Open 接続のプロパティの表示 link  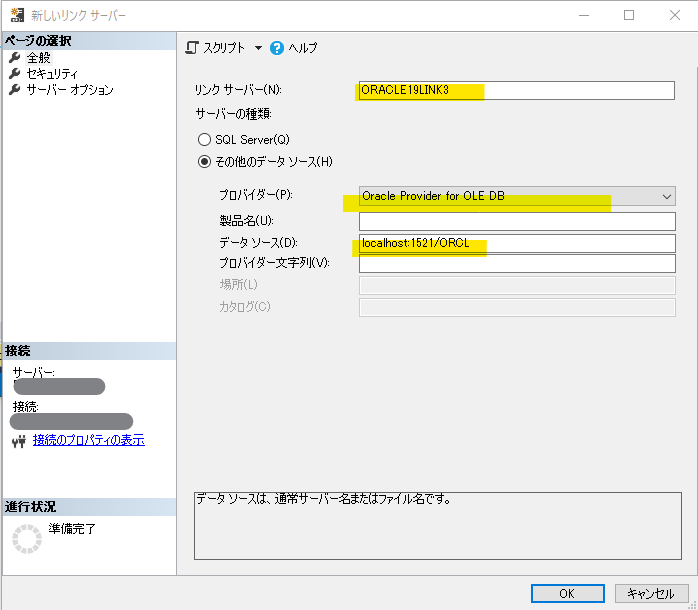coord(88,440)
